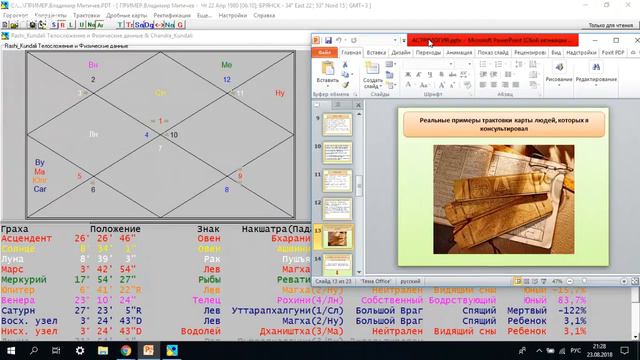The image size is (640, 360).
Task: Toggle italic (К) formatting
Action: (419, 75)
